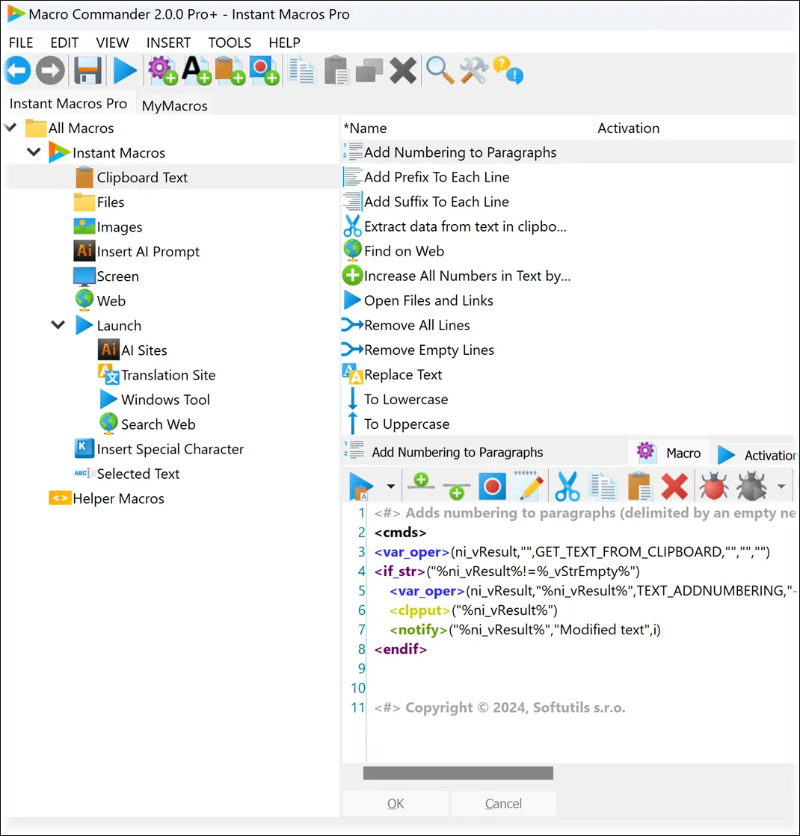Screen dimensions: 800x836
Task: Save macros with the floppy disk icon
Action: point(88,70)
